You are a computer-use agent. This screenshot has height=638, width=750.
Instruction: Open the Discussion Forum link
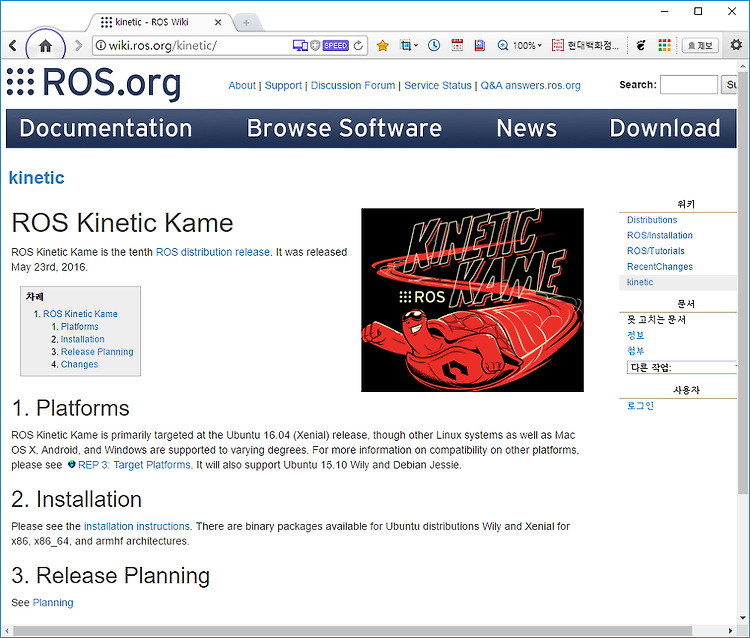[353, 85]
